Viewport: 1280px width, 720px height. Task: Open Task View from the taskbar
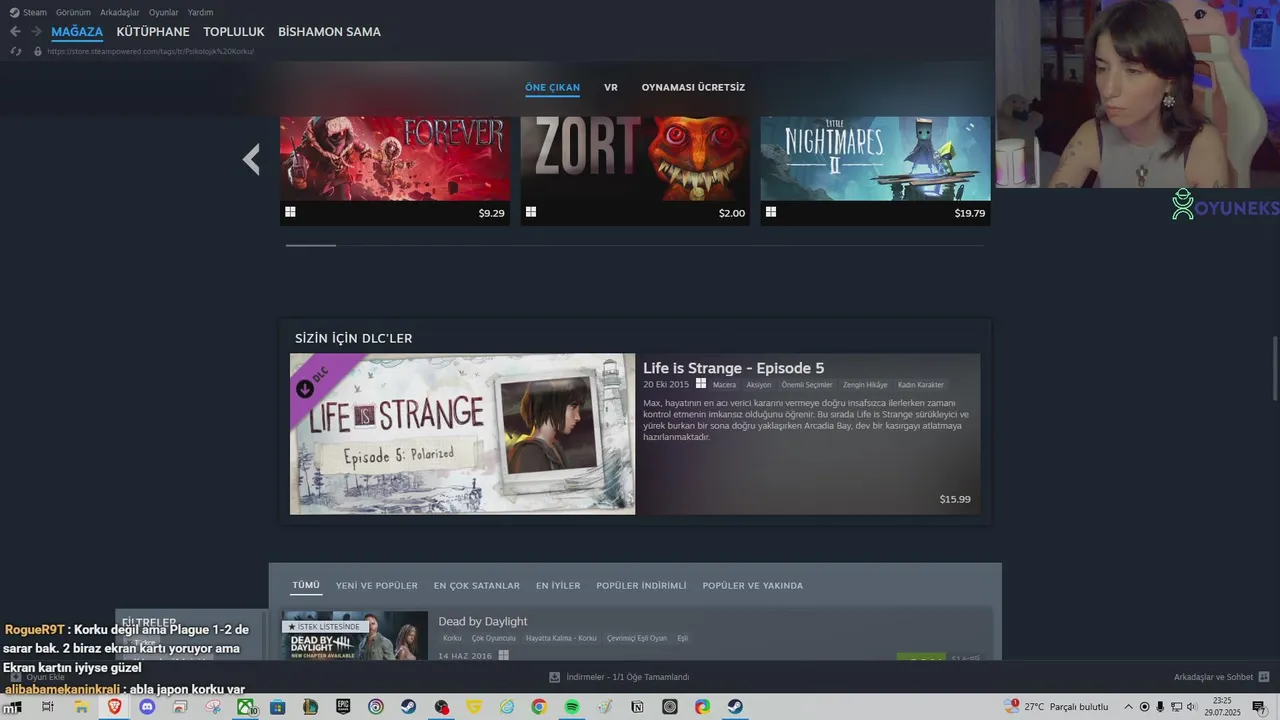(x=47, y=707)
